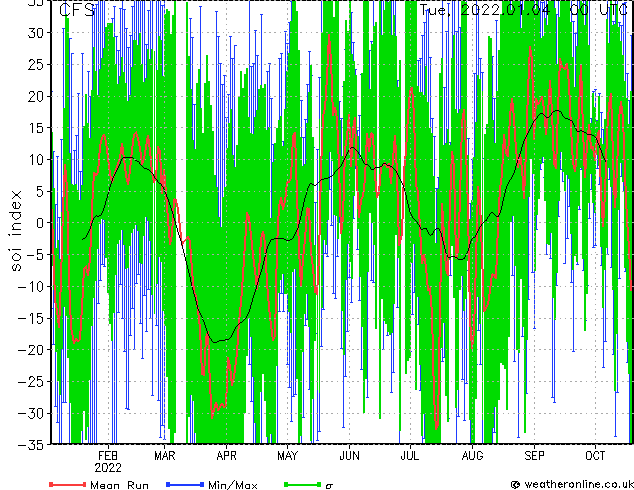Click the chart date 'Tue, 2022.01.04 00 UTC'
Viewport: 634px width, 490px height.
[524, 10]
